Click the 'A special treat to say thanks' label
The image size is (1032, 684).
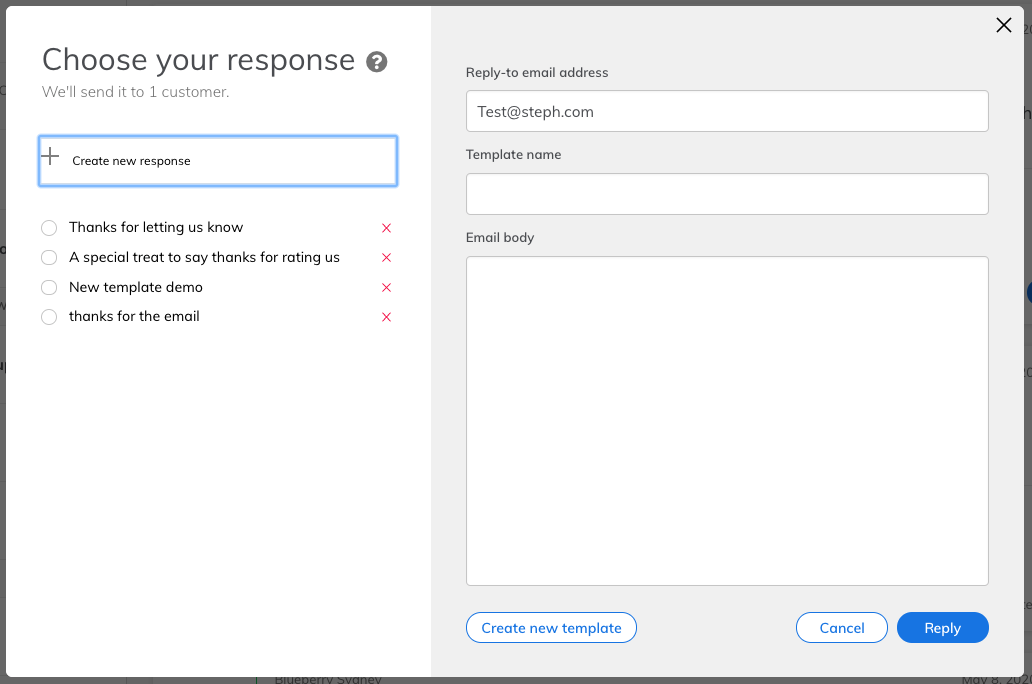[x=204, y=258]
